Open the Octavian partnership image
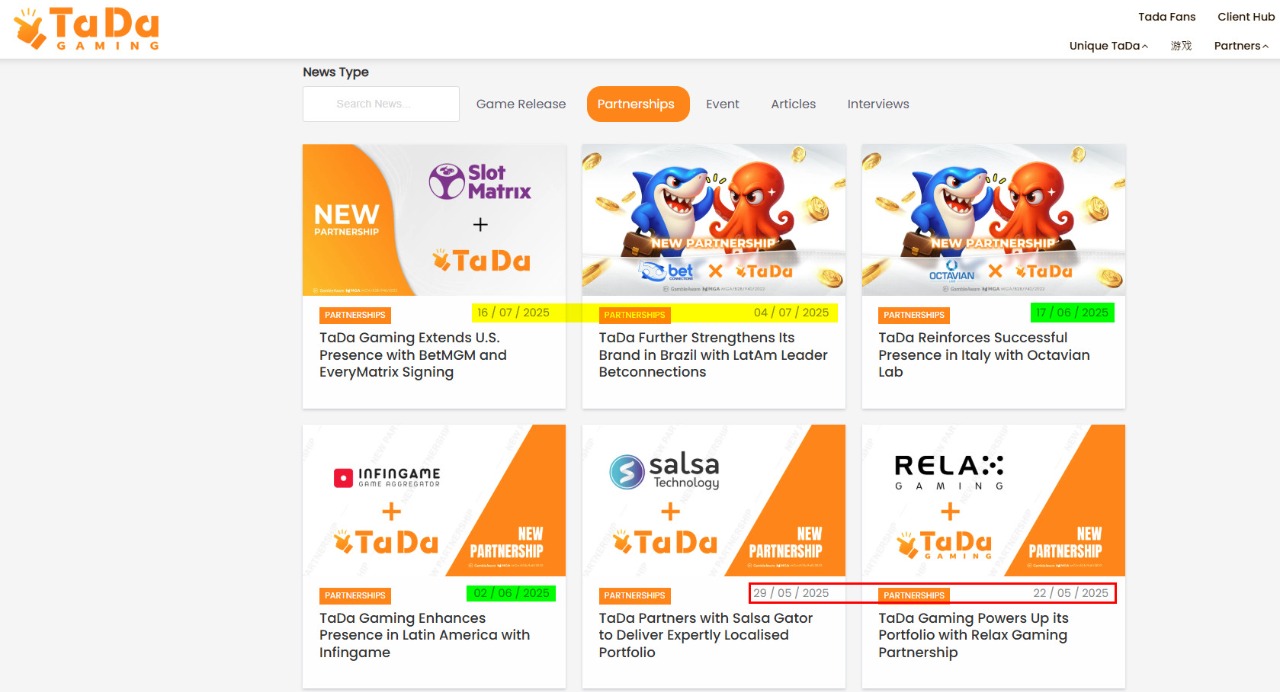This screenshot has height=692, width=1280. (x=993, y=220)
